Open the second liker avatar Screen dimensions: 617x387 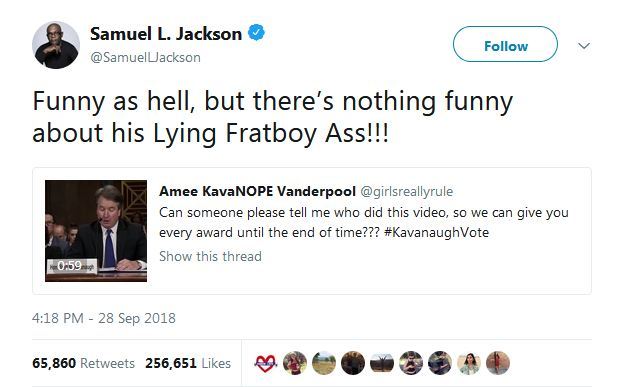point(295,363)
